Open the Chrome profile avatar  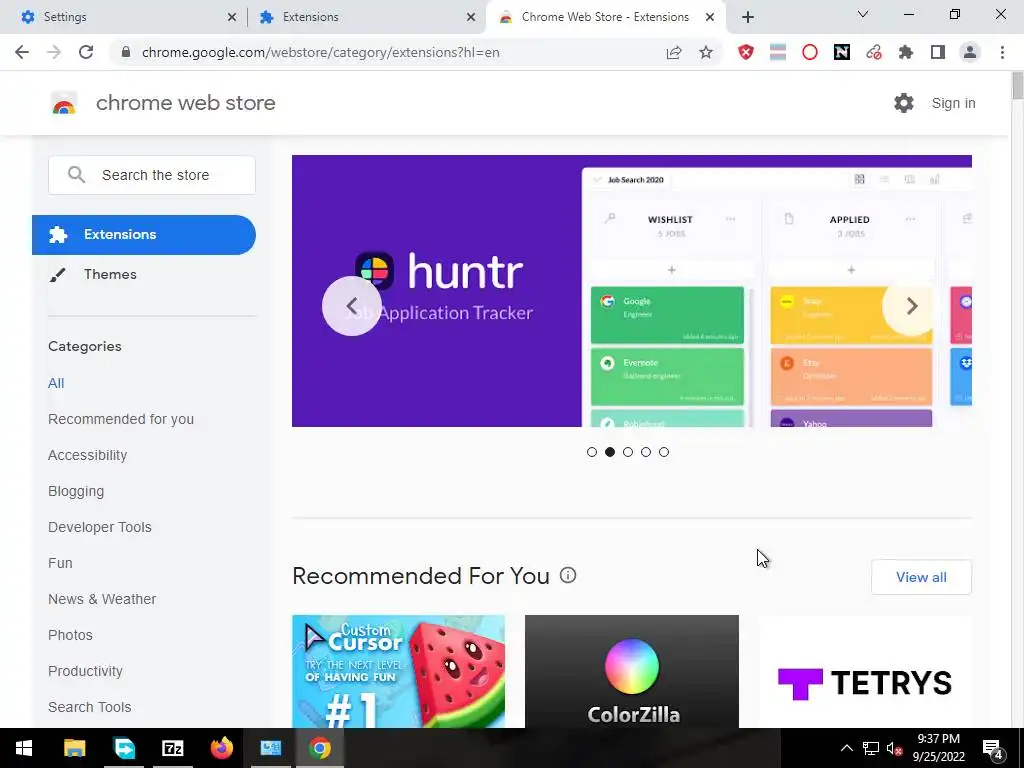tap(970, 52)
